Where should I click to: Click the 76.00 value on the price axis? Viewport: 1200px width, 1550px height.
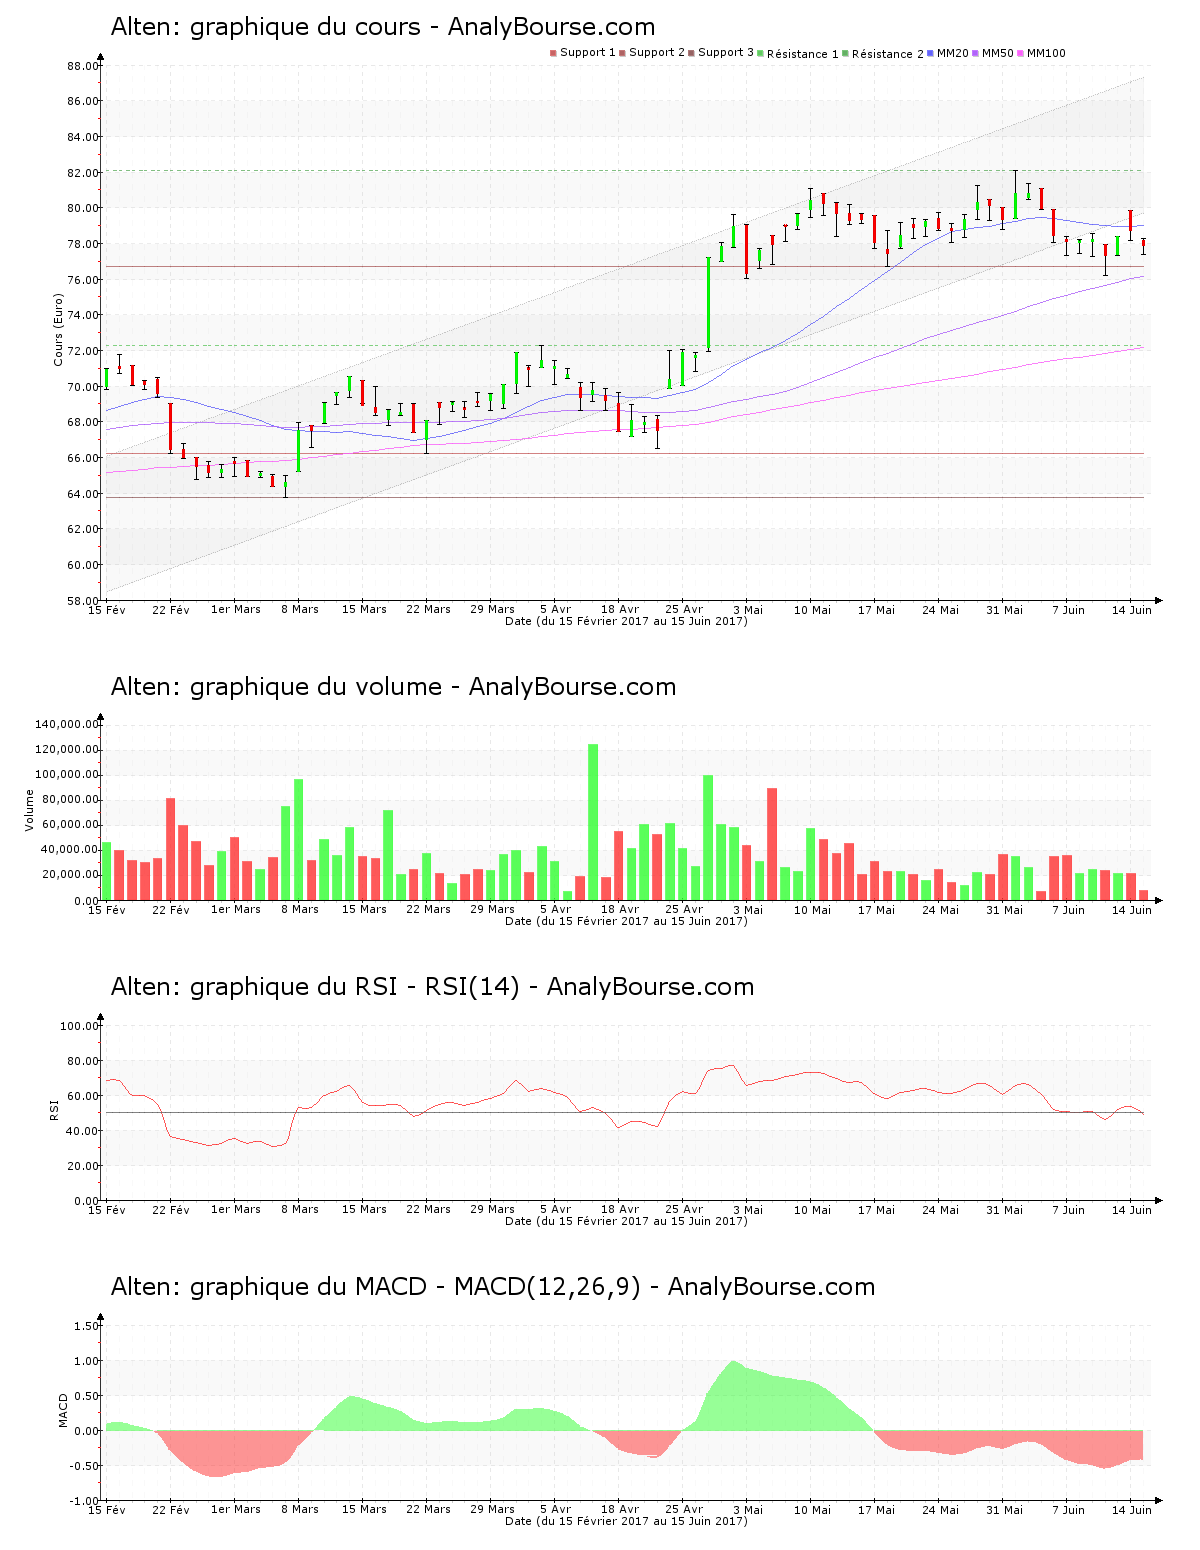point(83,280)
